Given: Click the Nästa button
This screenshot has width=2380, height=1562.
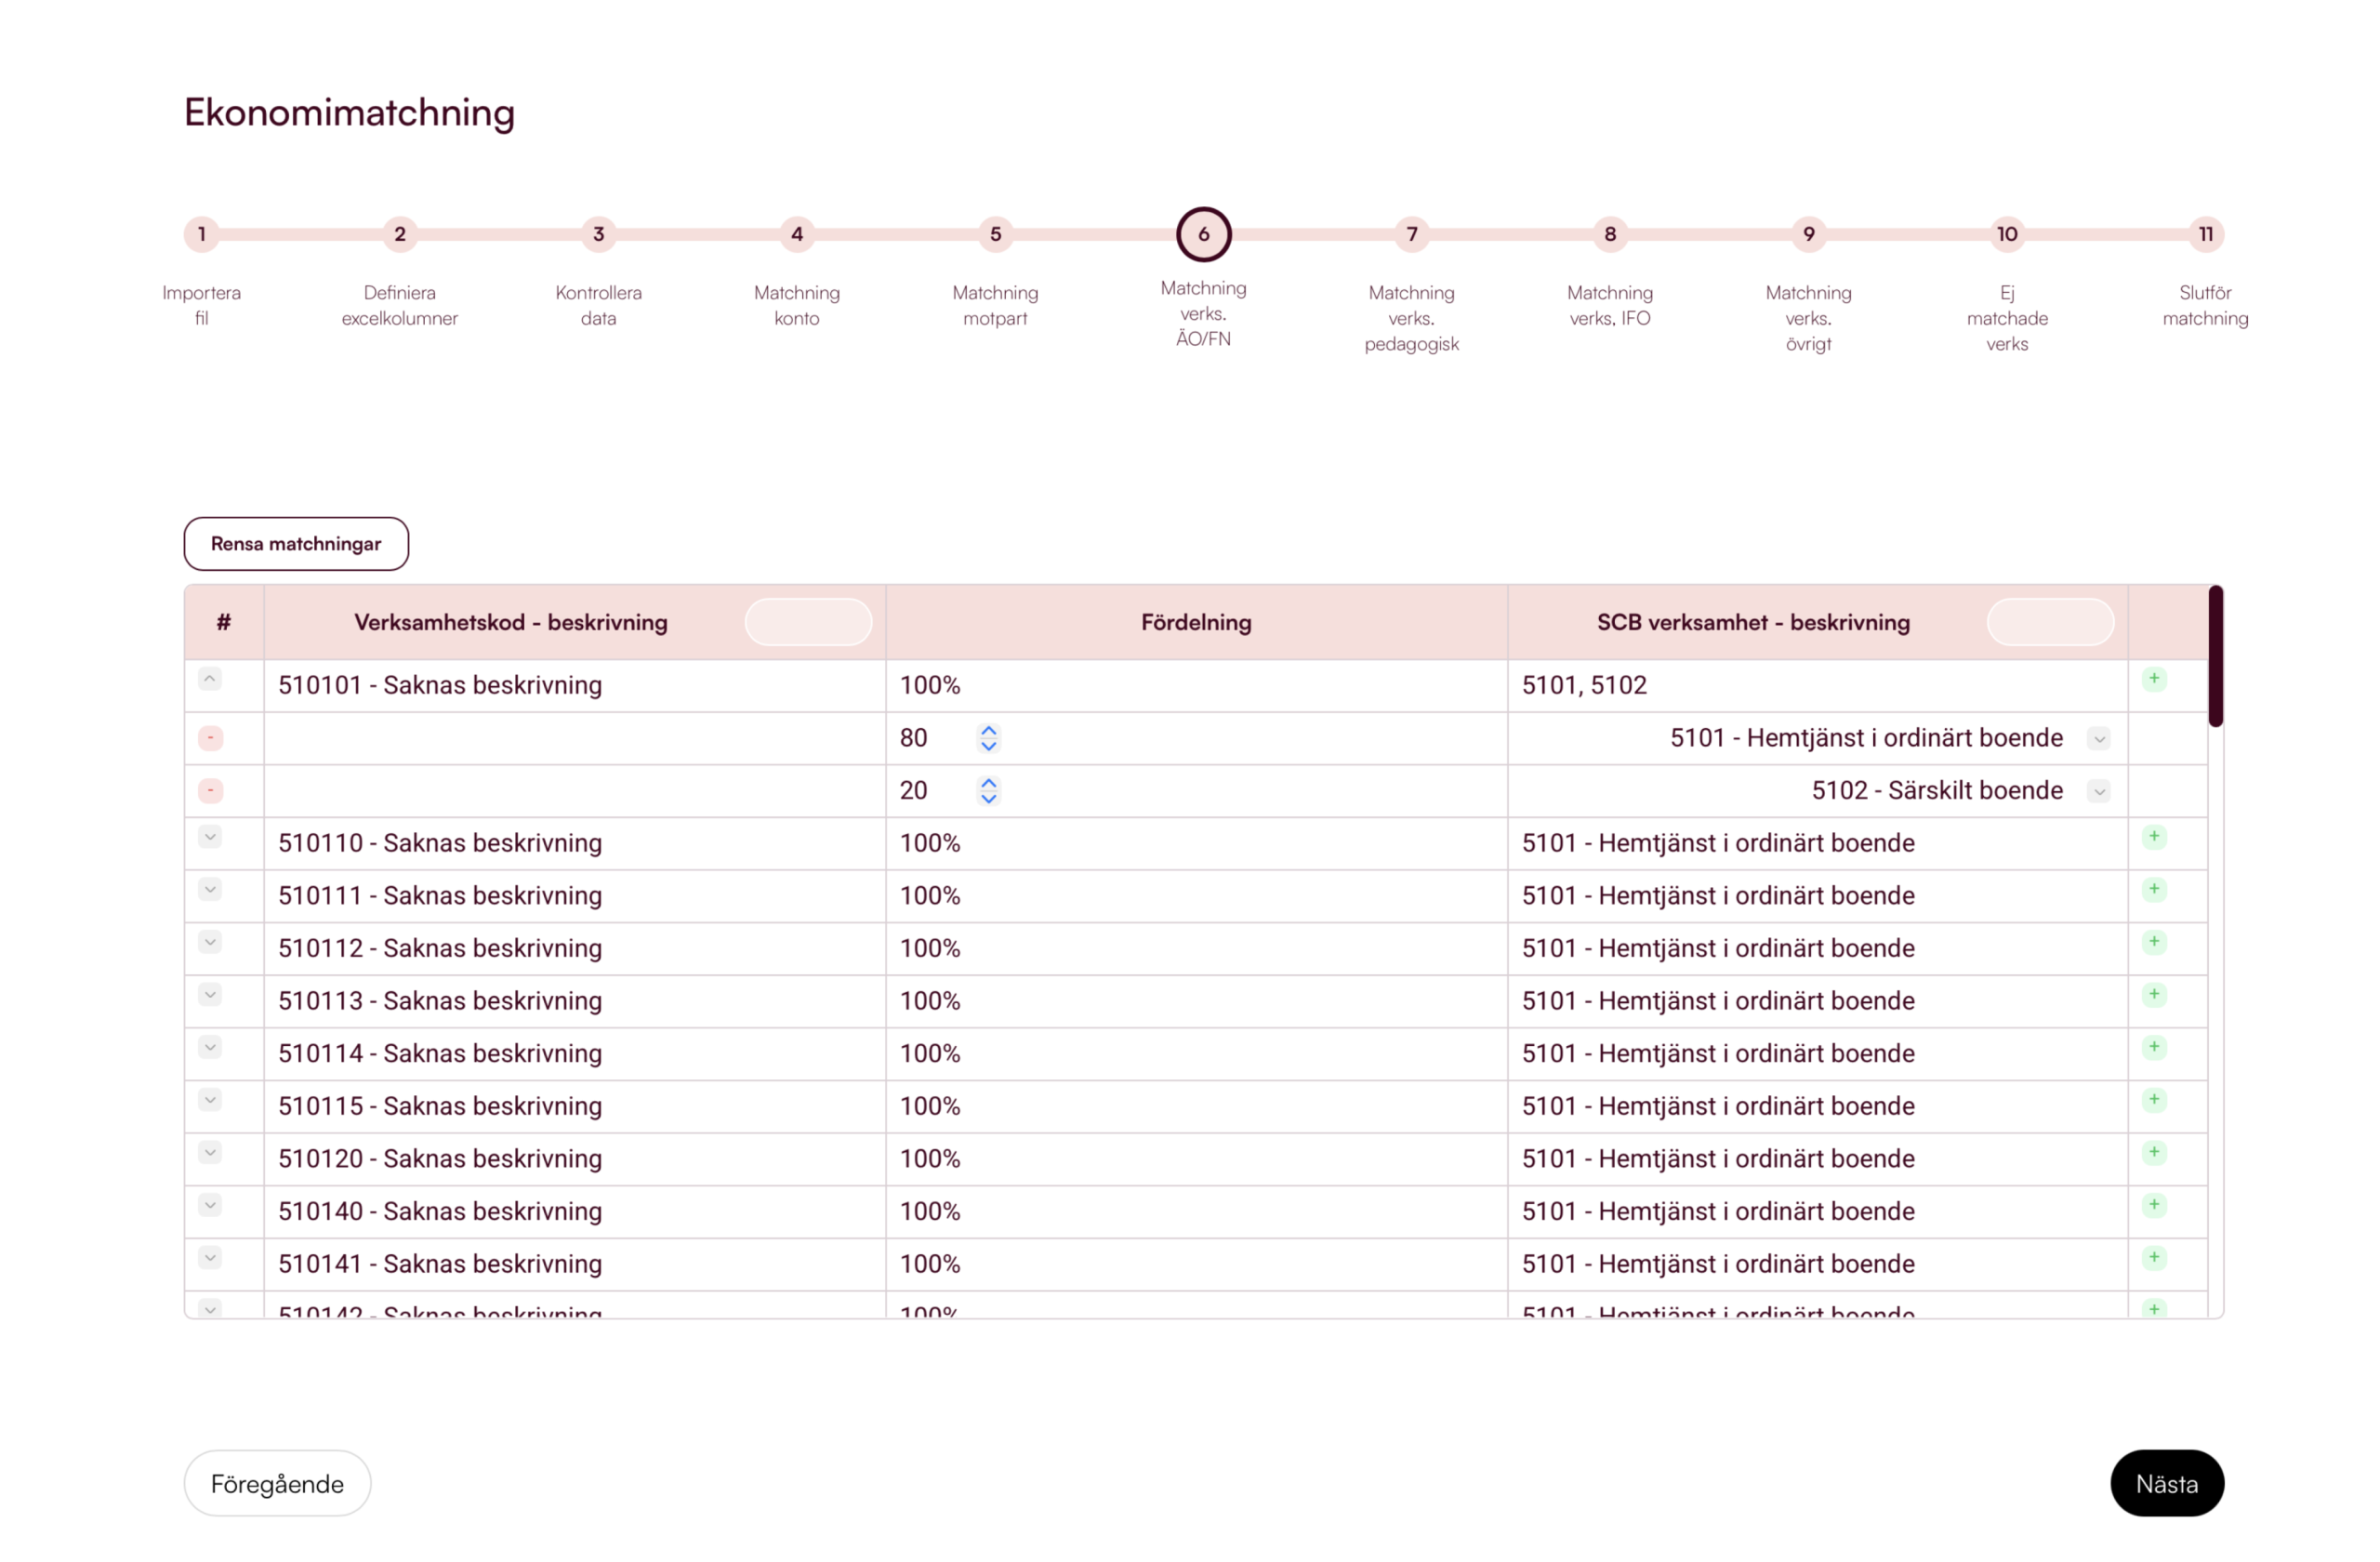Looking at the screenshot, I should click(x=2166, y=1483).
